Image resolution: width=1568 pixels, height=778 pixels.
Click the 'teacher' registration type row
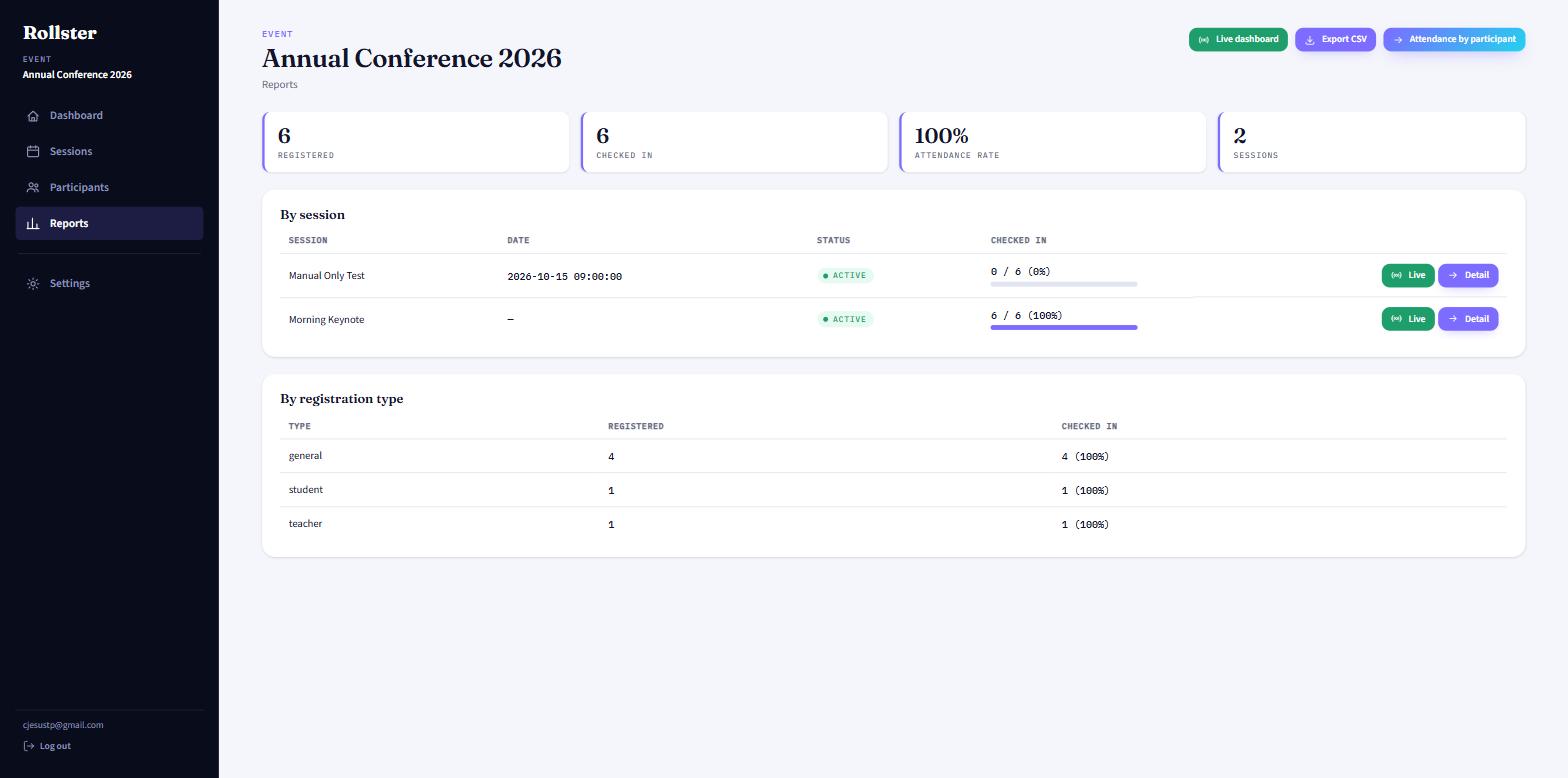(893, 524)
